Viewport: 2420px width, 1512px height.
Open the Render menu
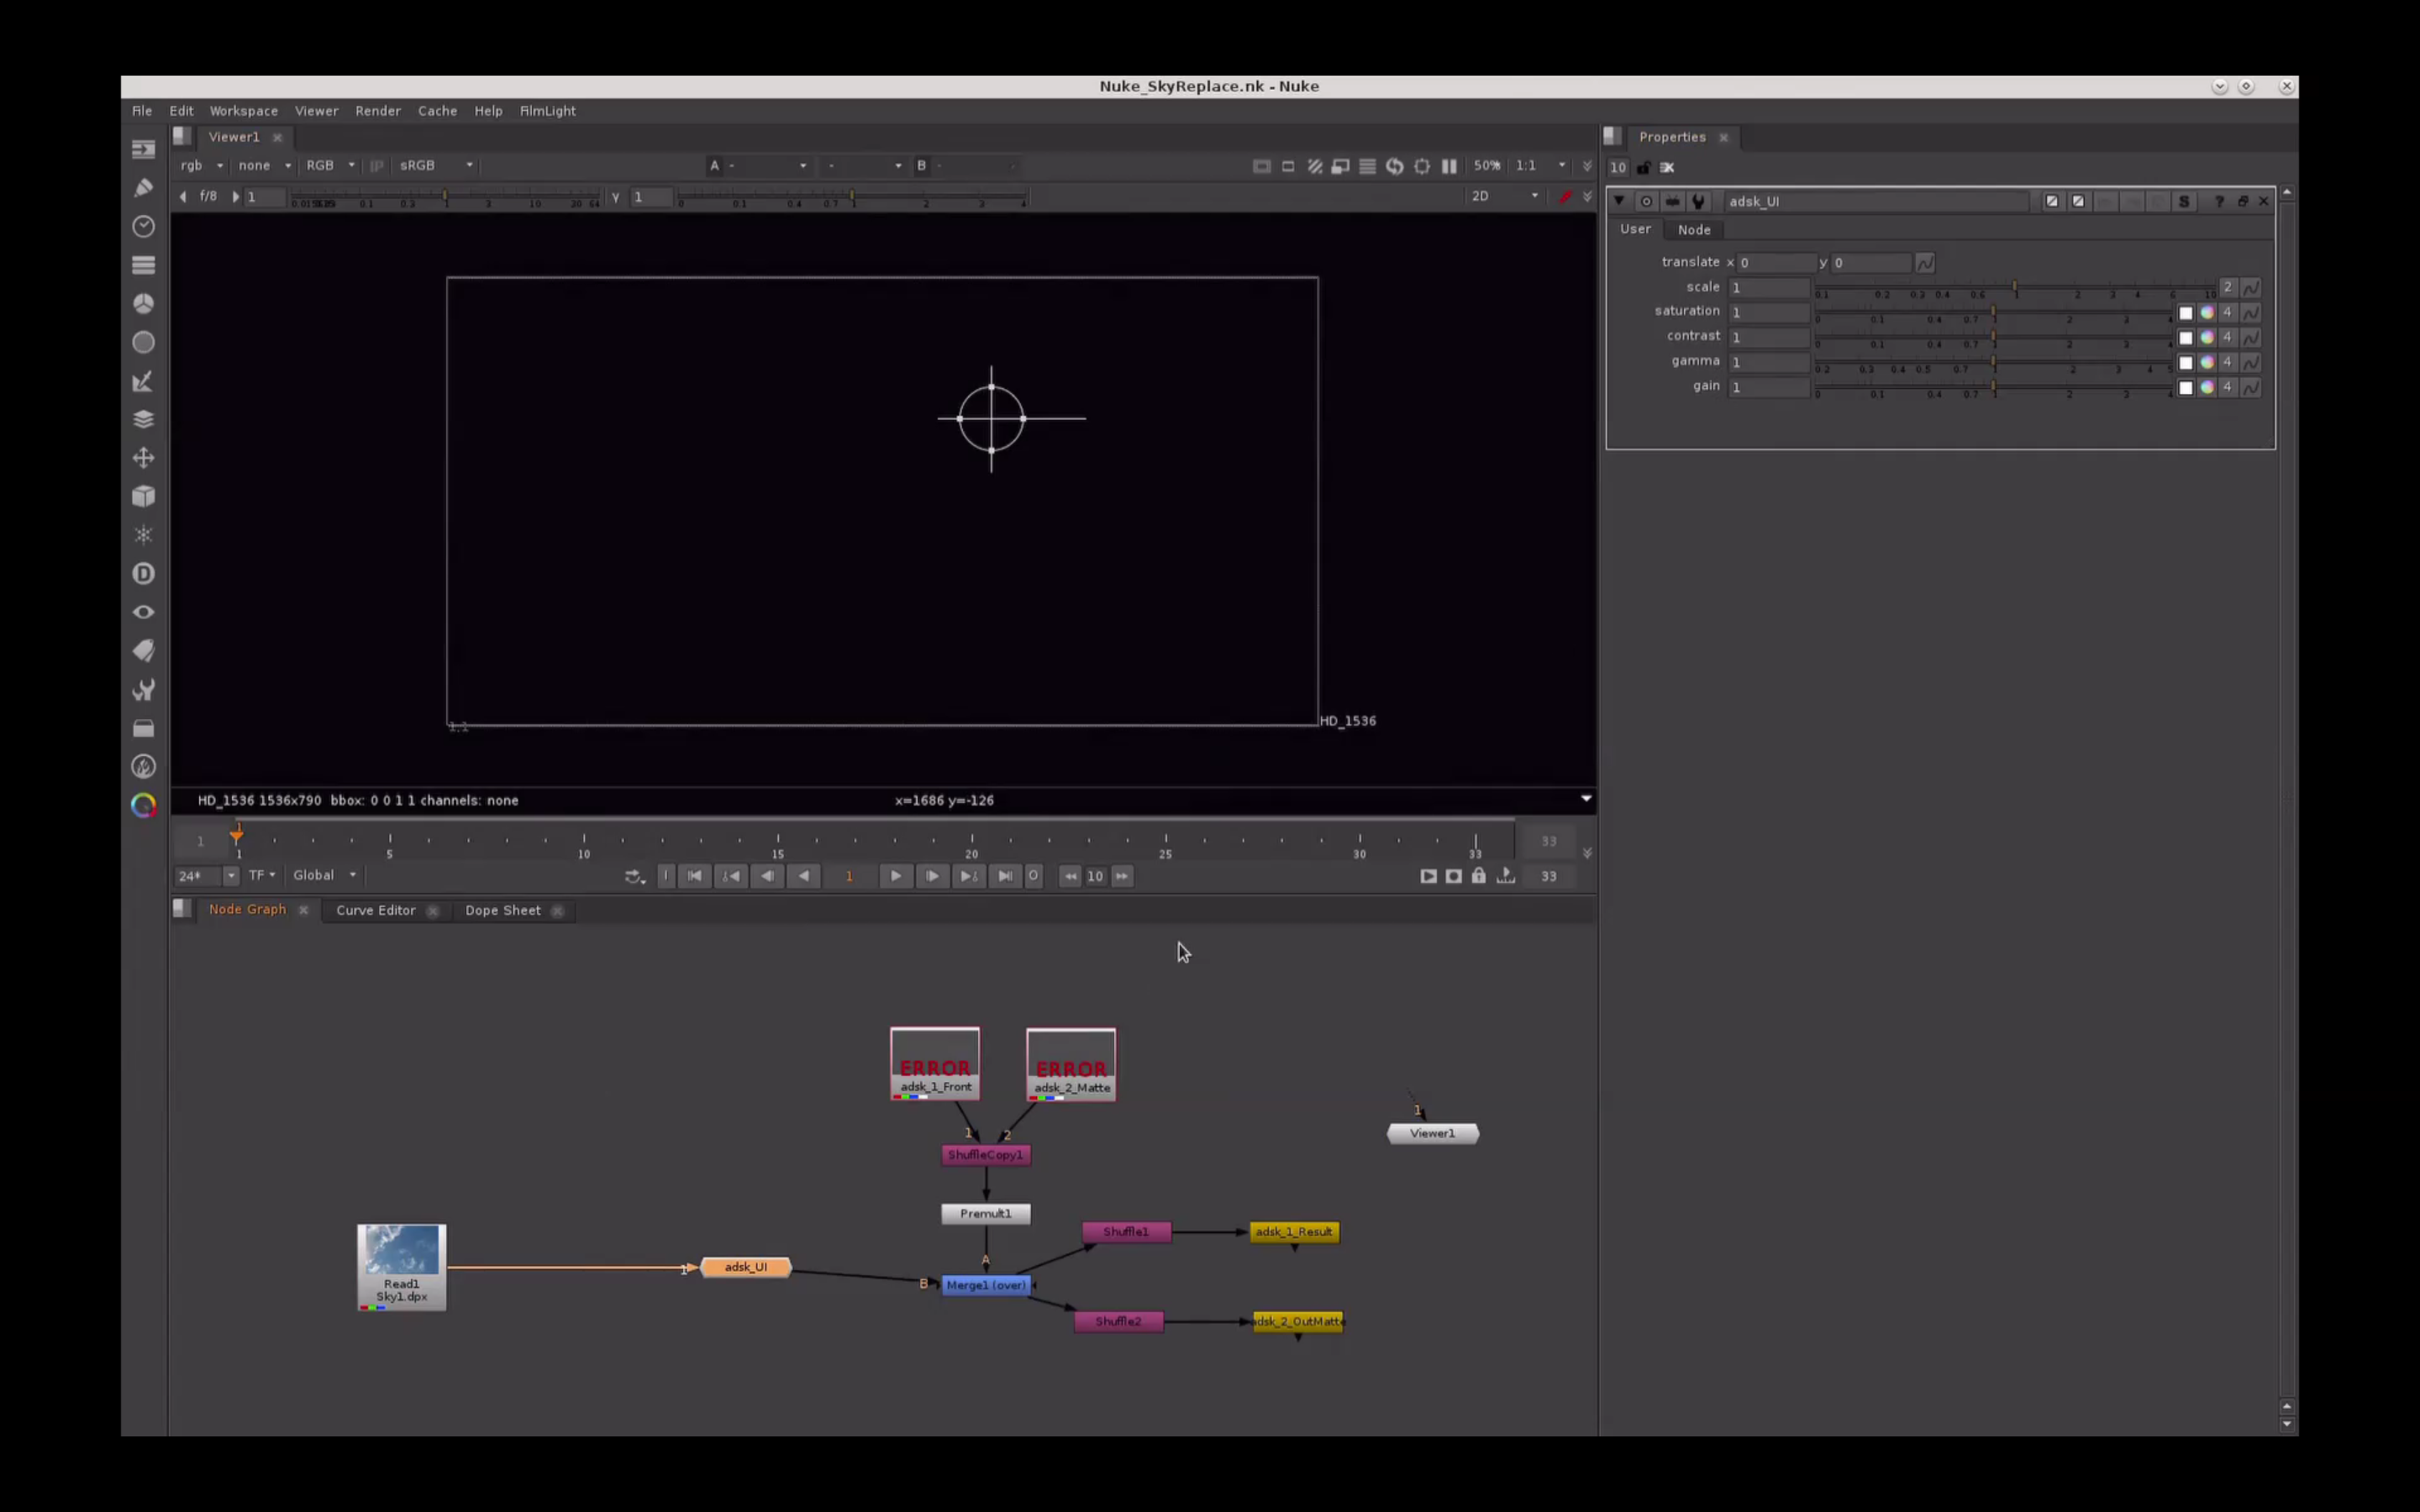point(377,111)
